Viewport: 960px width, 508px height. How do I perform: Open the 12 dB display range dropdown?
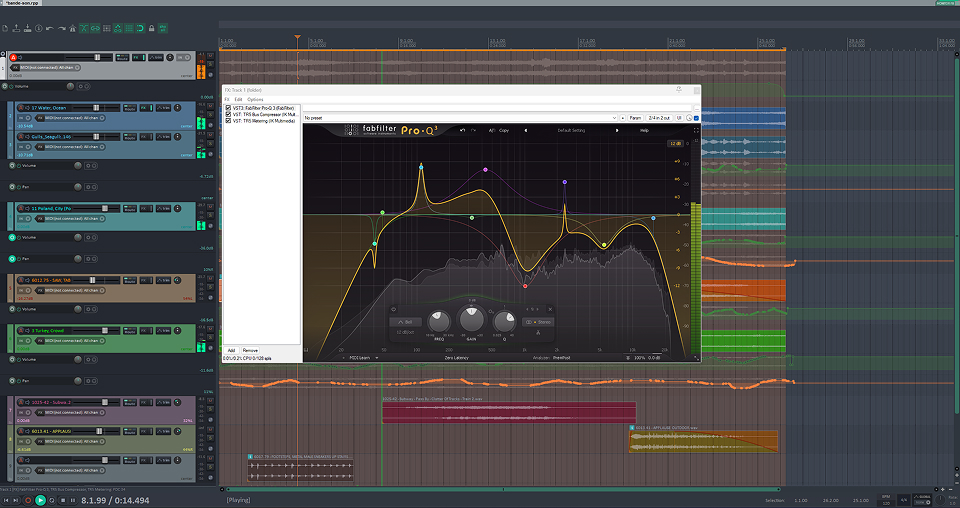pos(675,143)
